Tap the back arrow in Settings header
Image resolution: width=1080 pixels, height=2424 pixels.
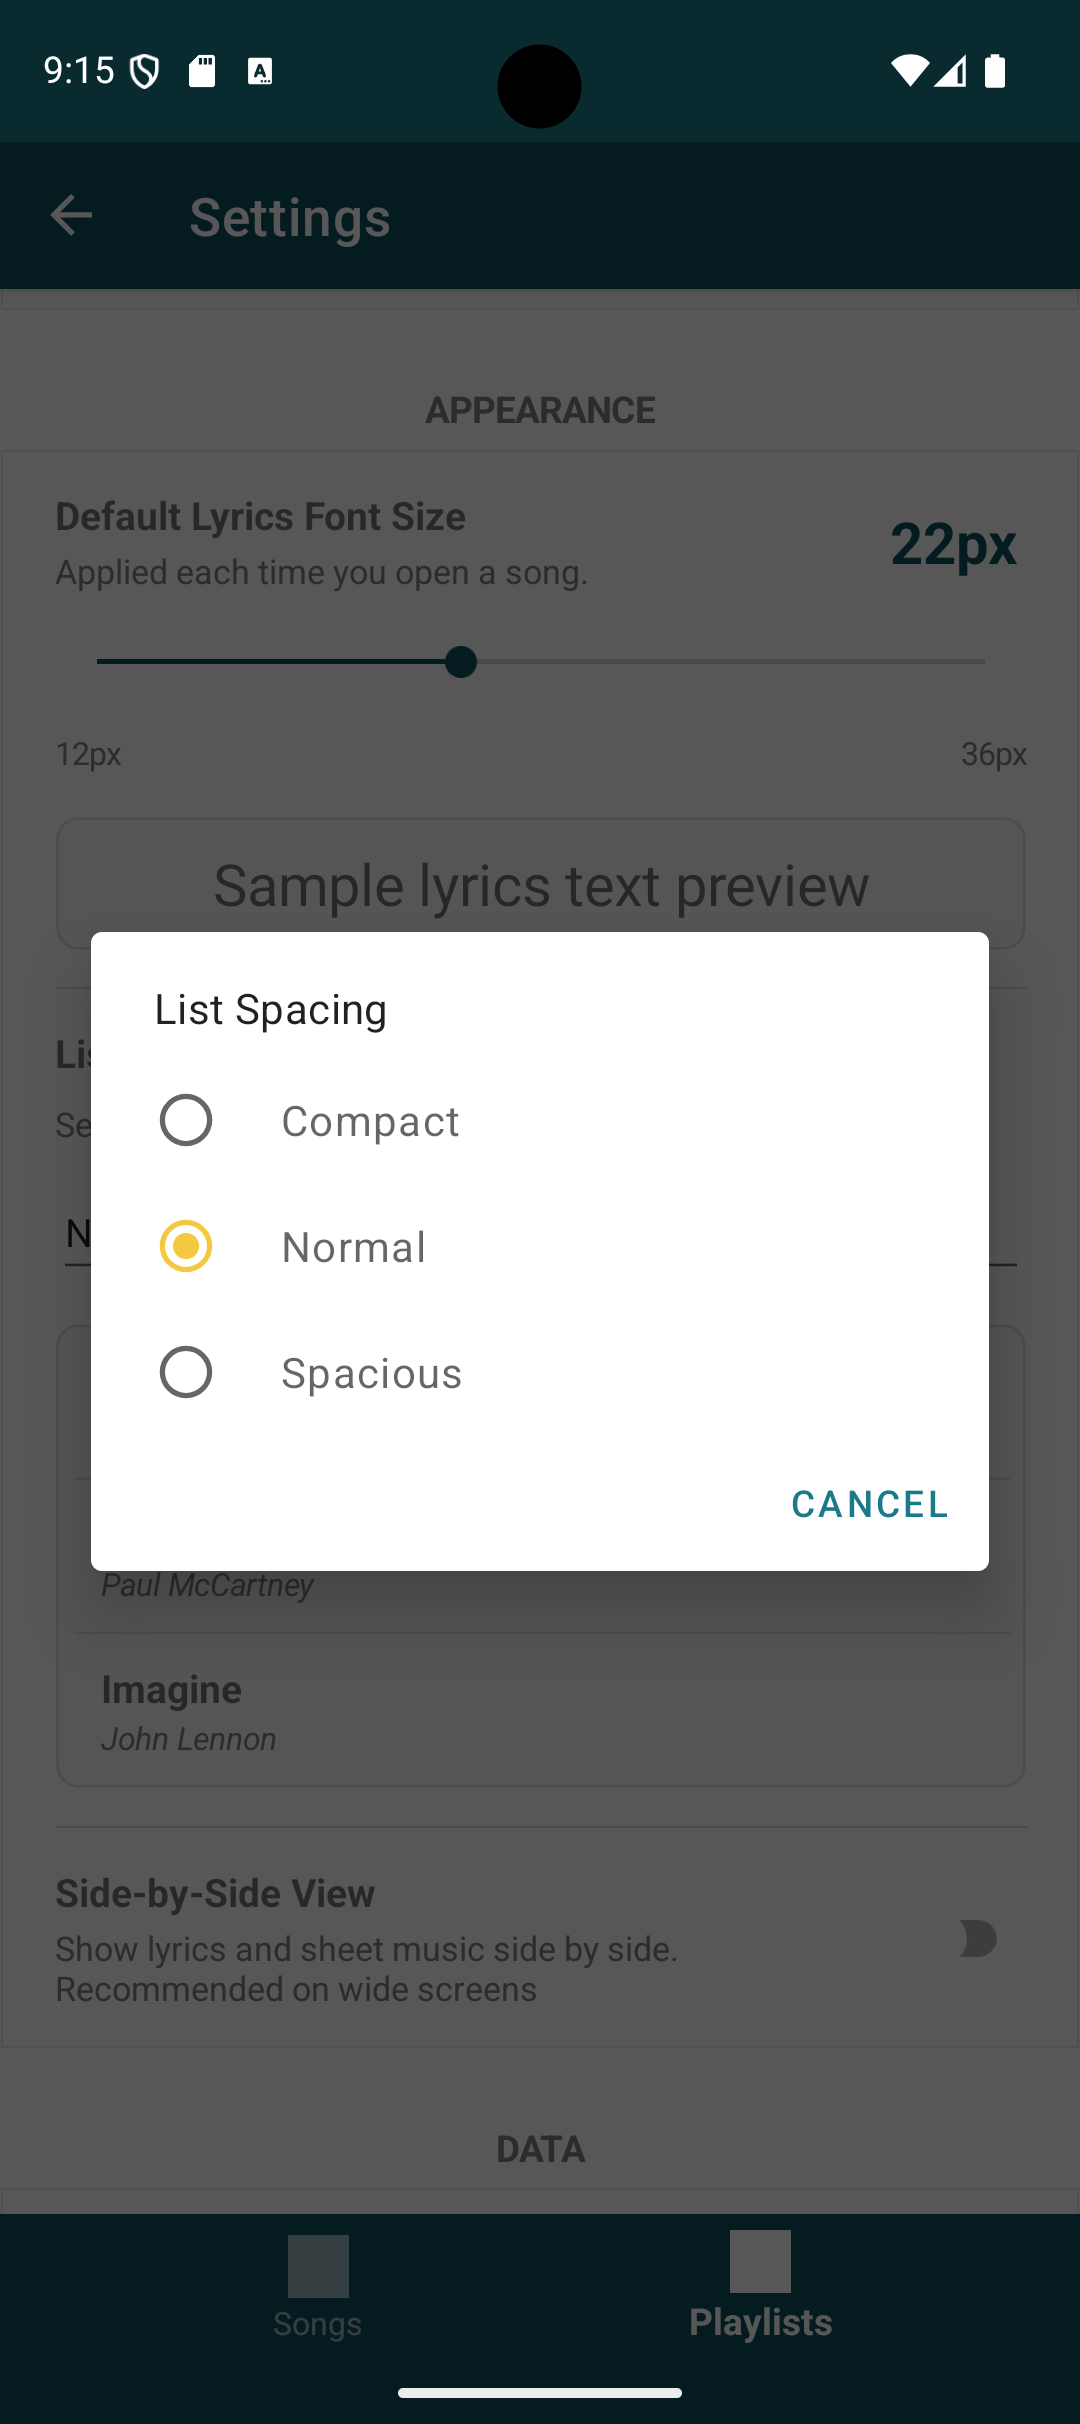(71, 216)
